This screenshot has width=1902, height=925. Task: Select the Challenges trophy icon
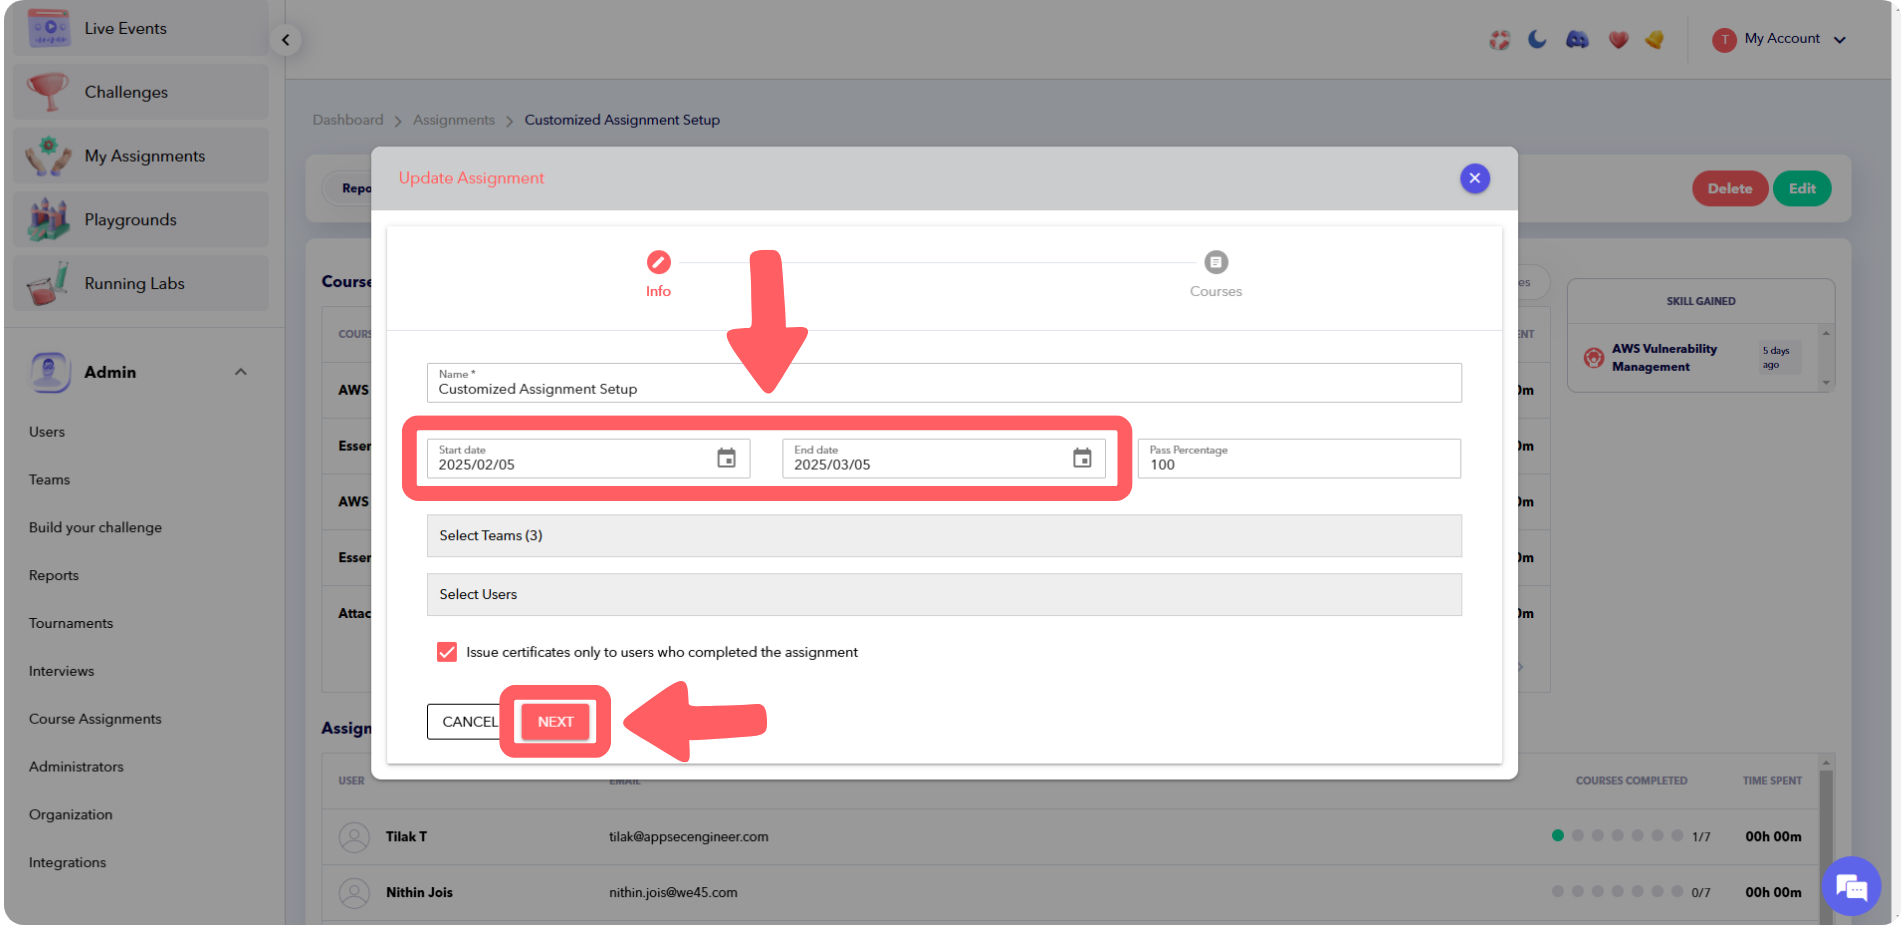pyautogui.click(x=47, y=91)
